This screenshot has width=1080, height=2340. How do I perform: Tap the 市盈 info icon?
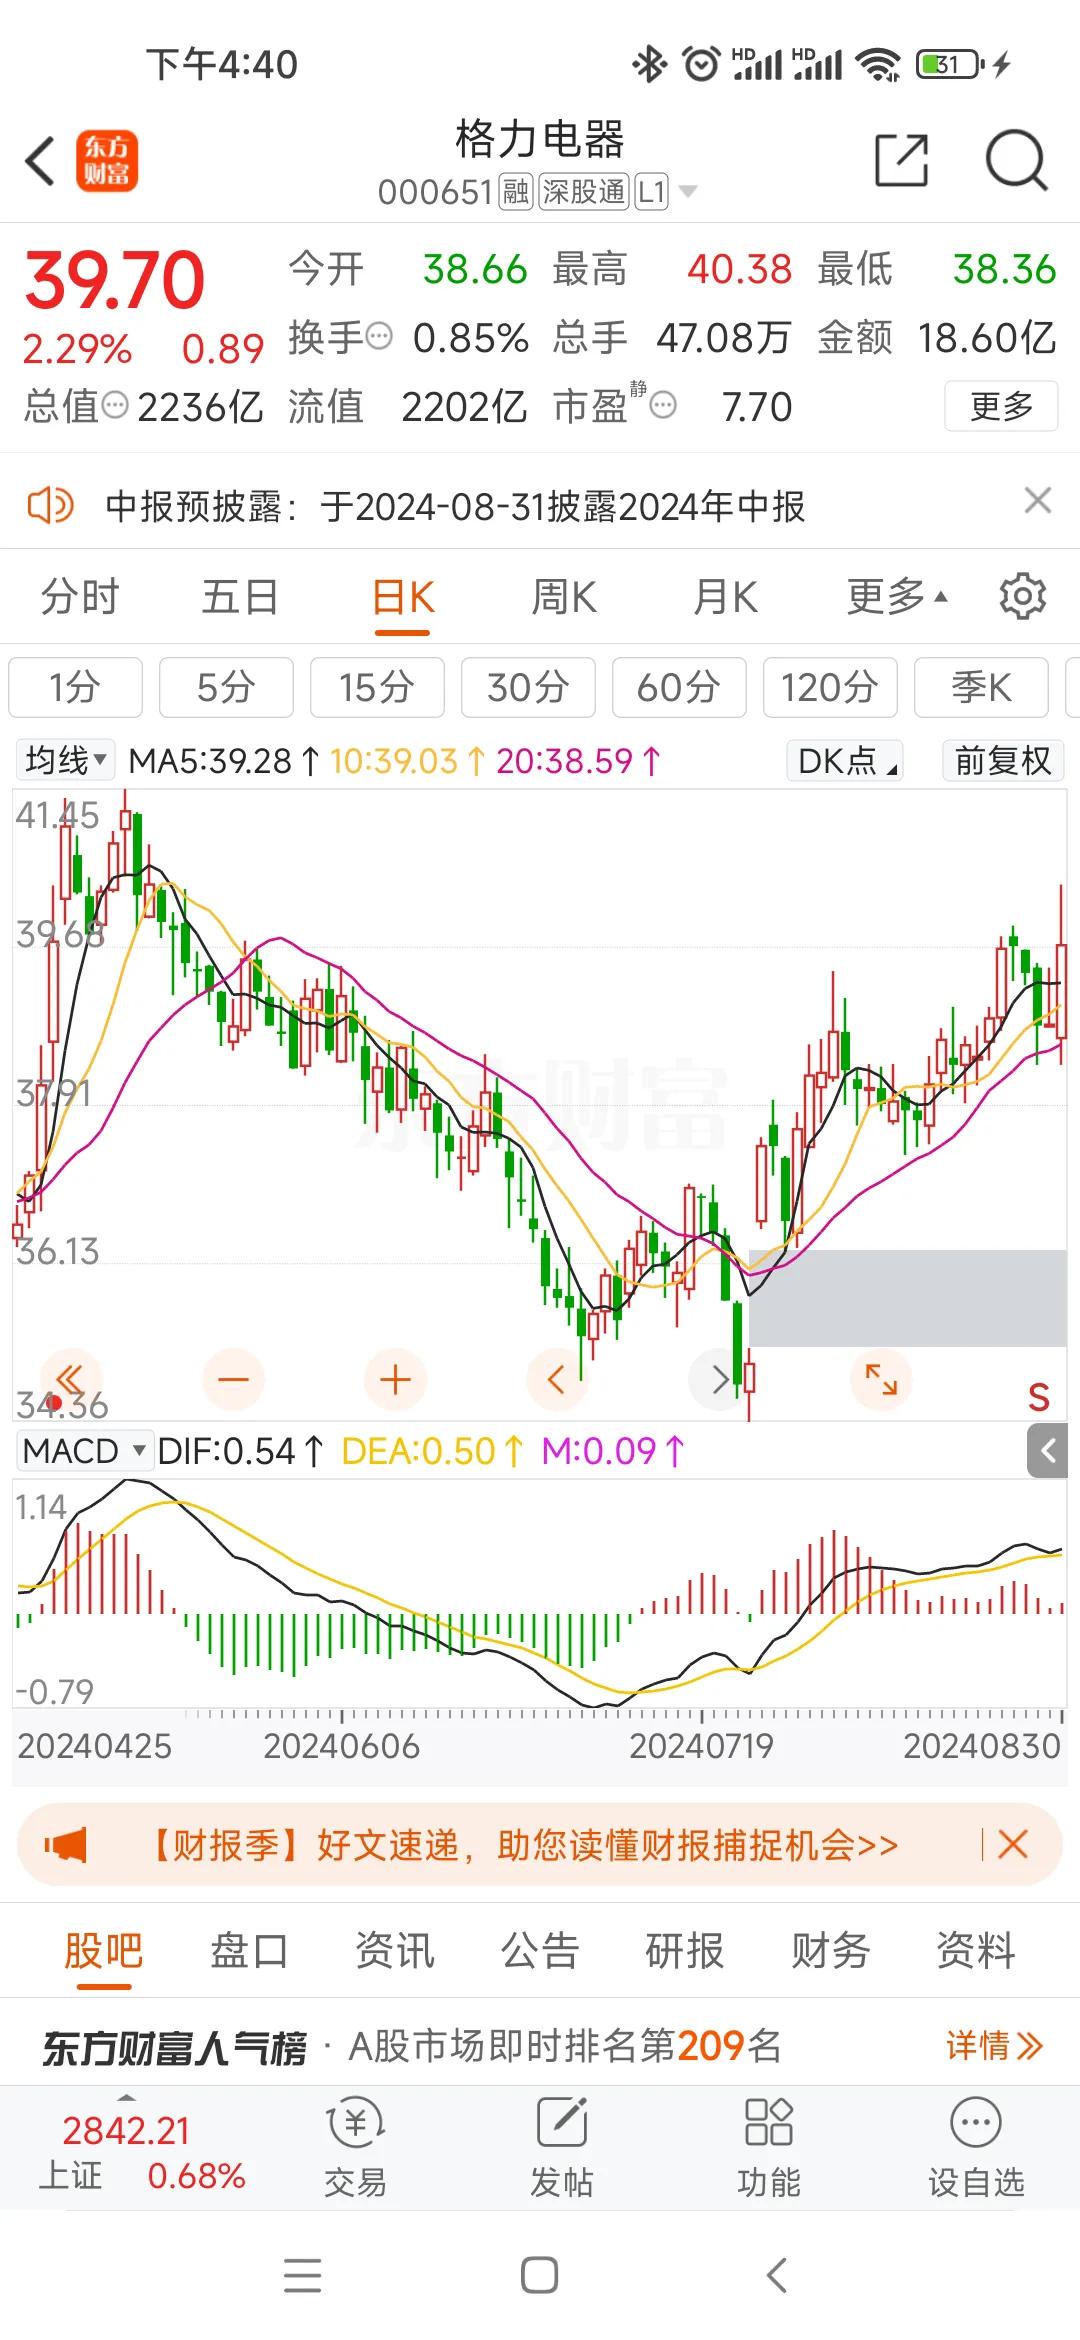[x=663, y=405]
